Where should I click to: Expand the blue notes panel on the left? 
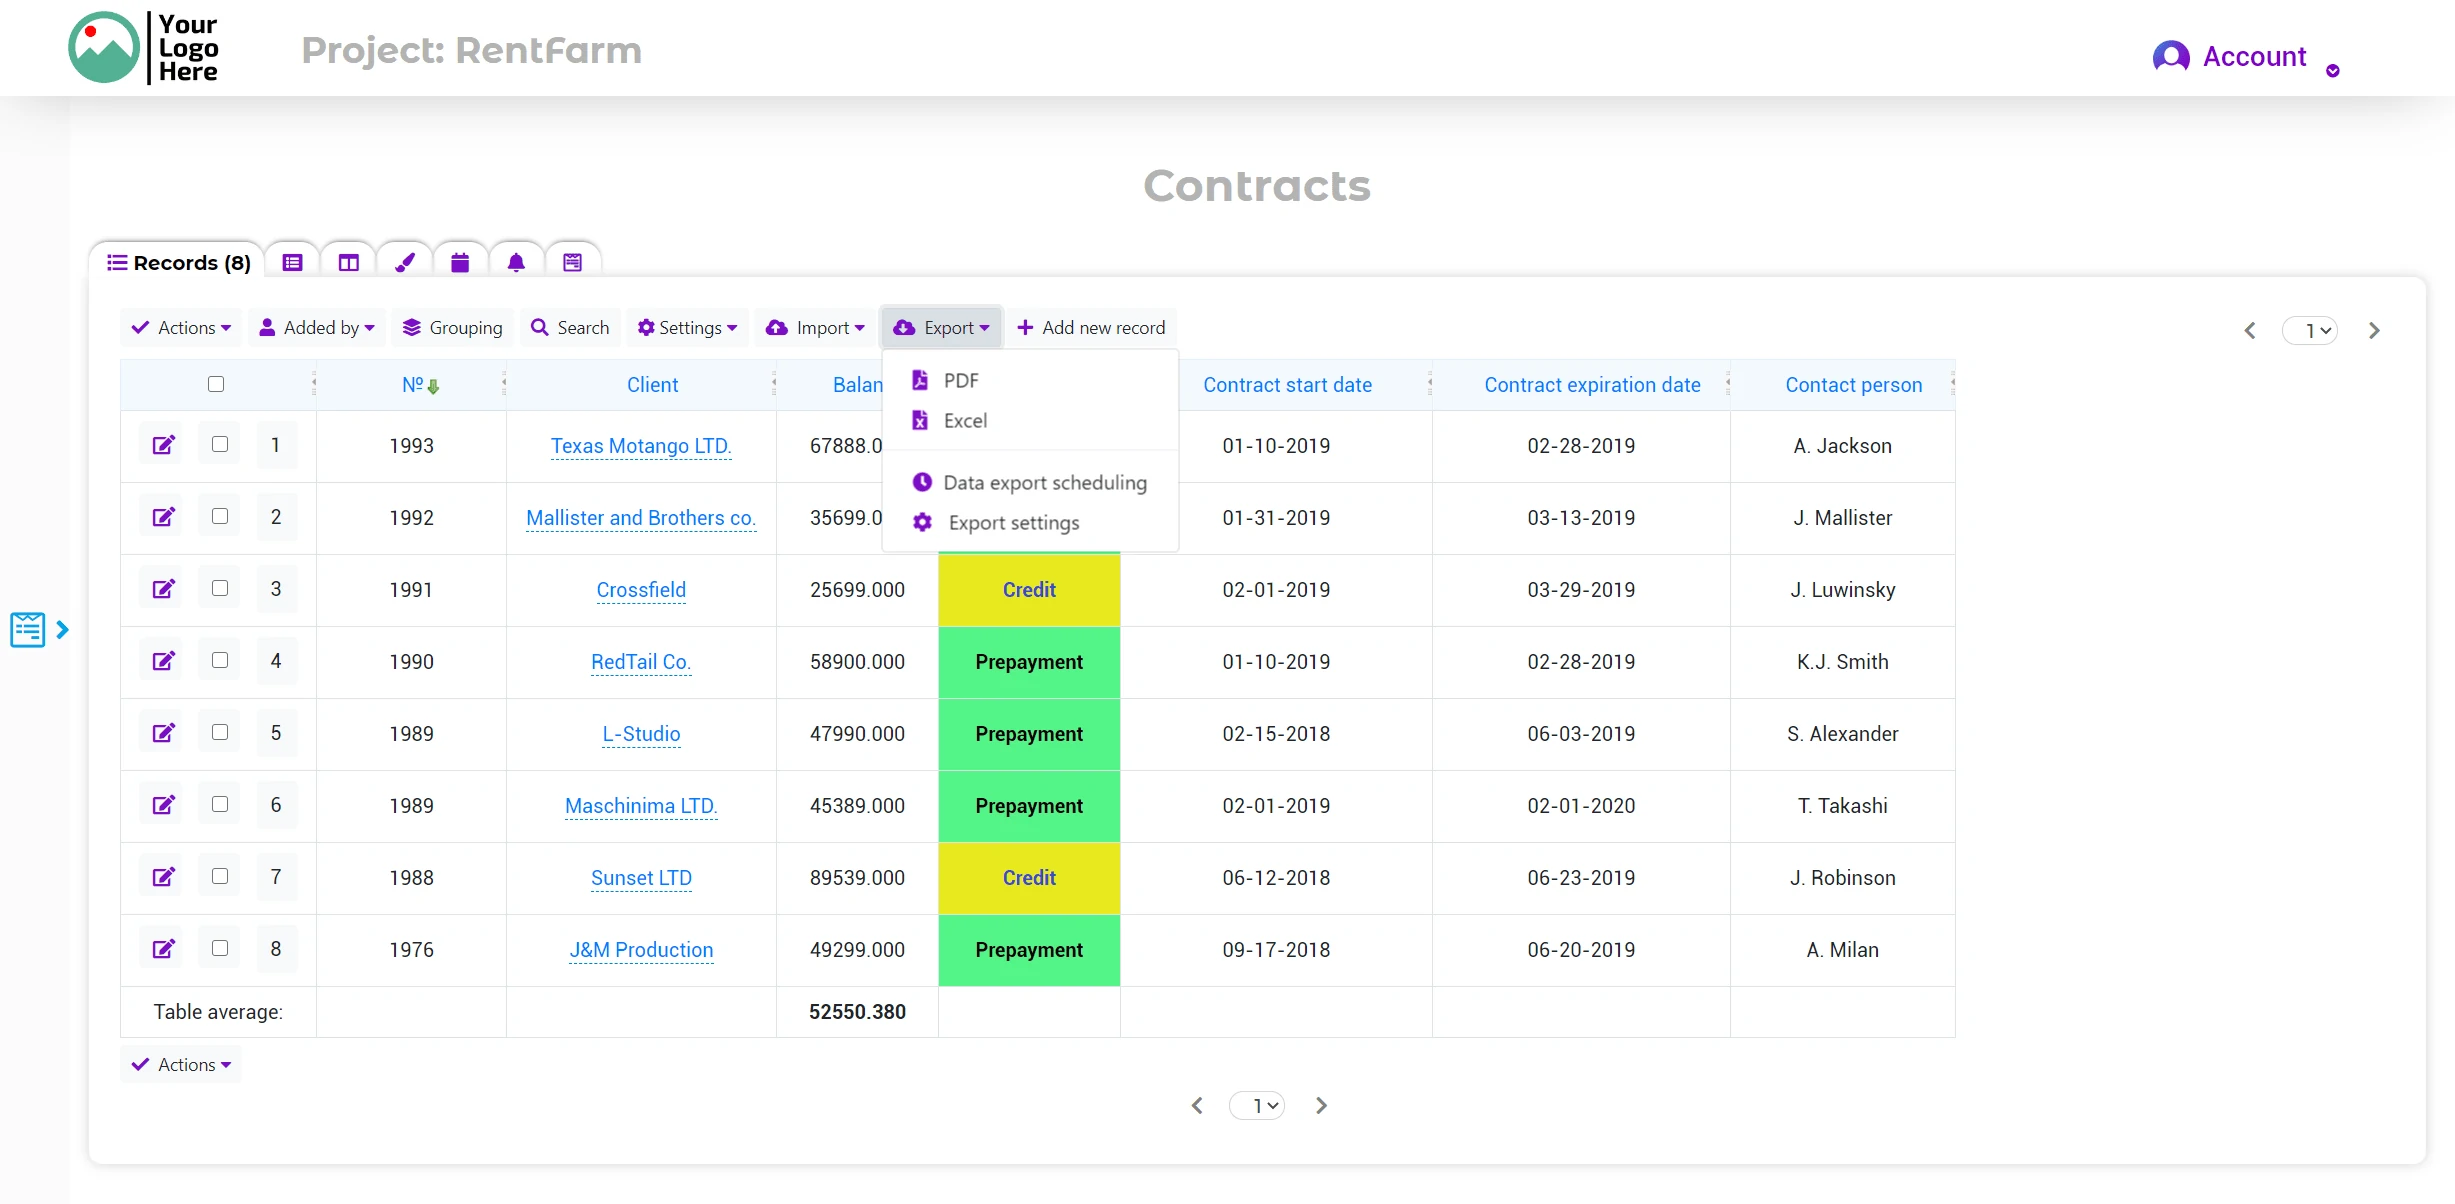coord(64,629)
